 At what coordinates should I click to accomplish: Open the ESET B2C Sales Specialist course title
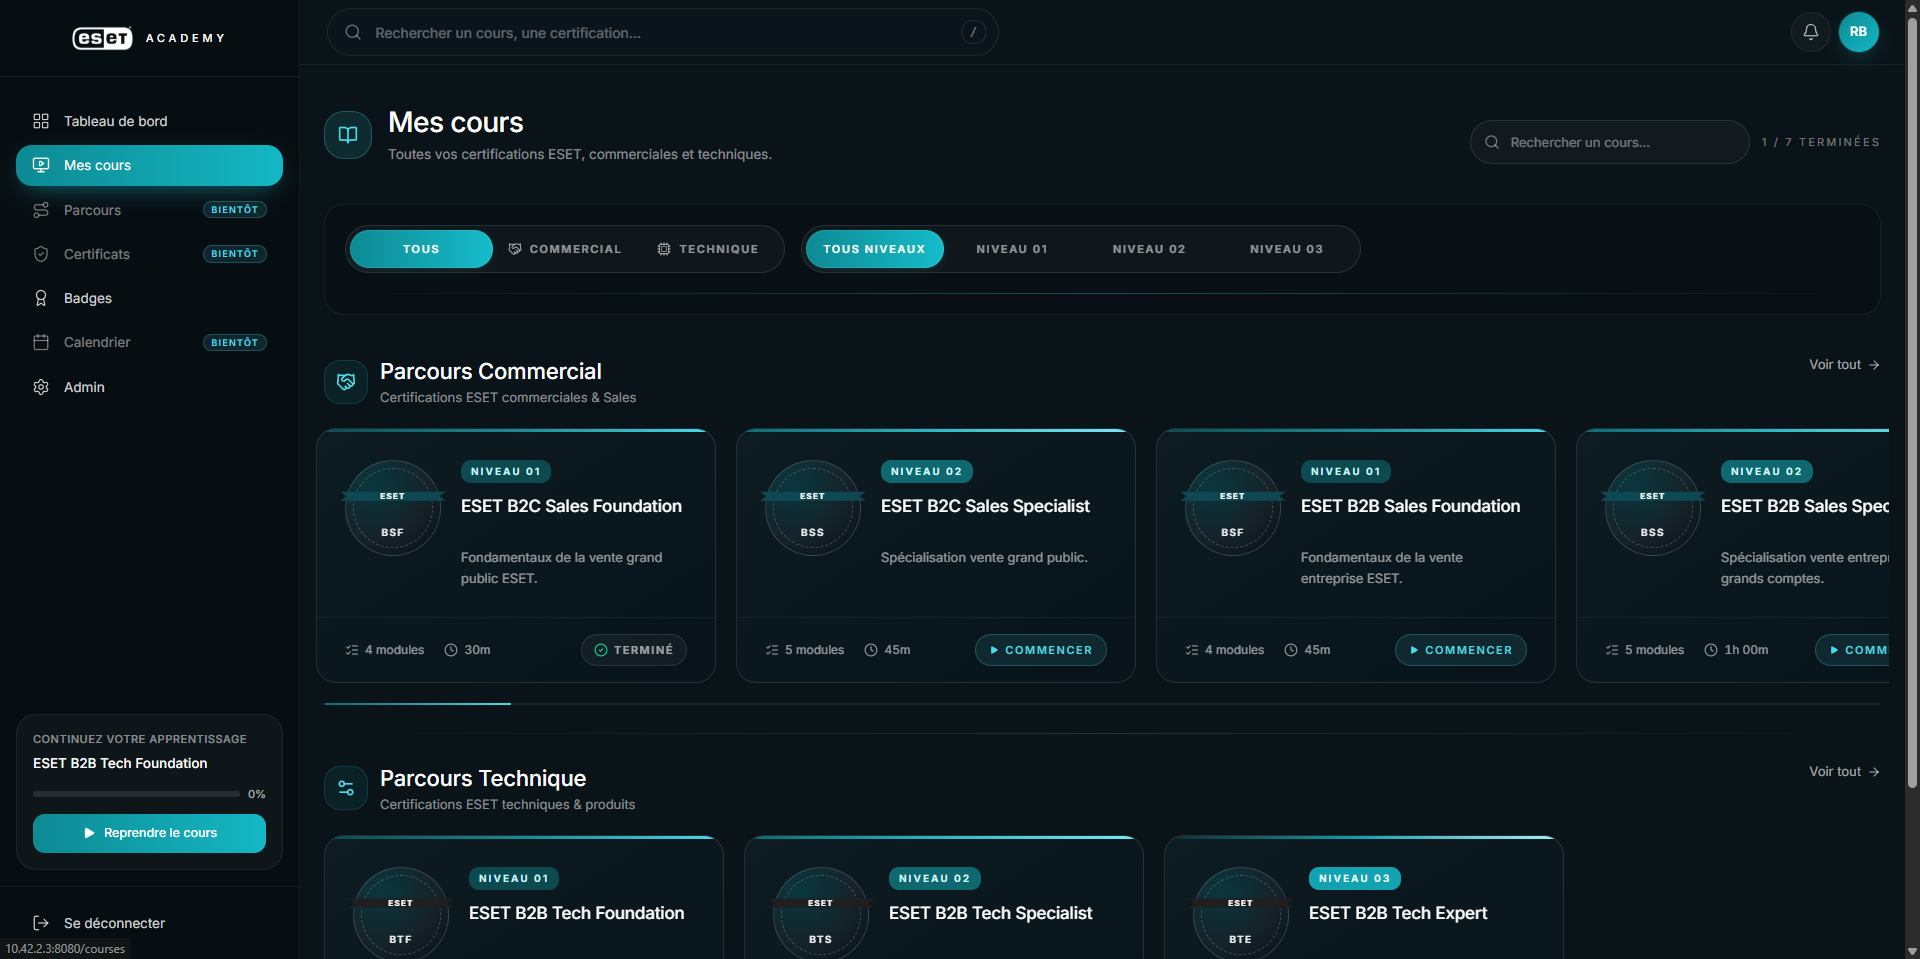(985, 506)
